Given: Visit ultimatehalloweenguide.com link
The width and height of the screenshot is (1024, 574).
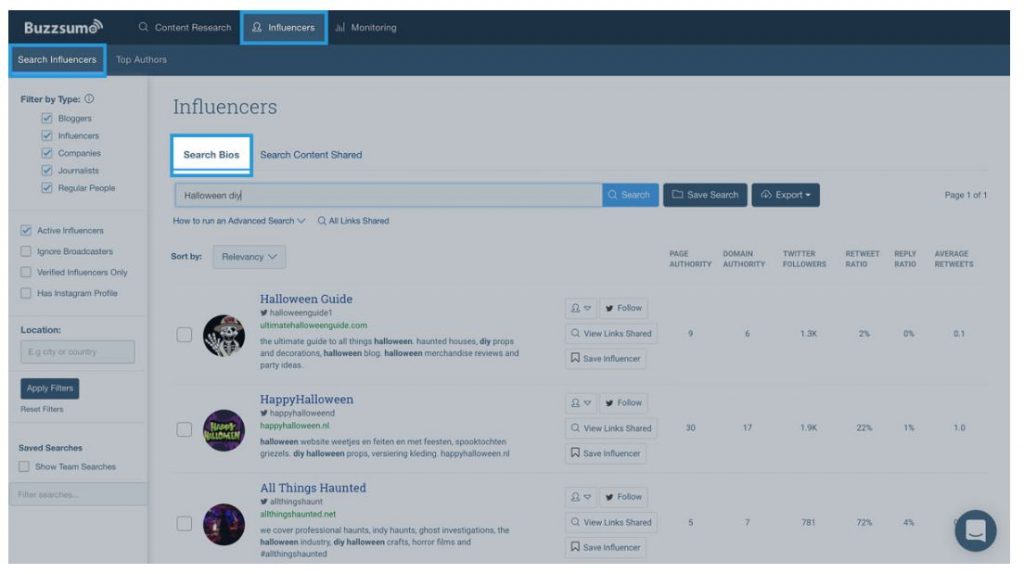Looking at the screenshot, I should coord(313,325).
